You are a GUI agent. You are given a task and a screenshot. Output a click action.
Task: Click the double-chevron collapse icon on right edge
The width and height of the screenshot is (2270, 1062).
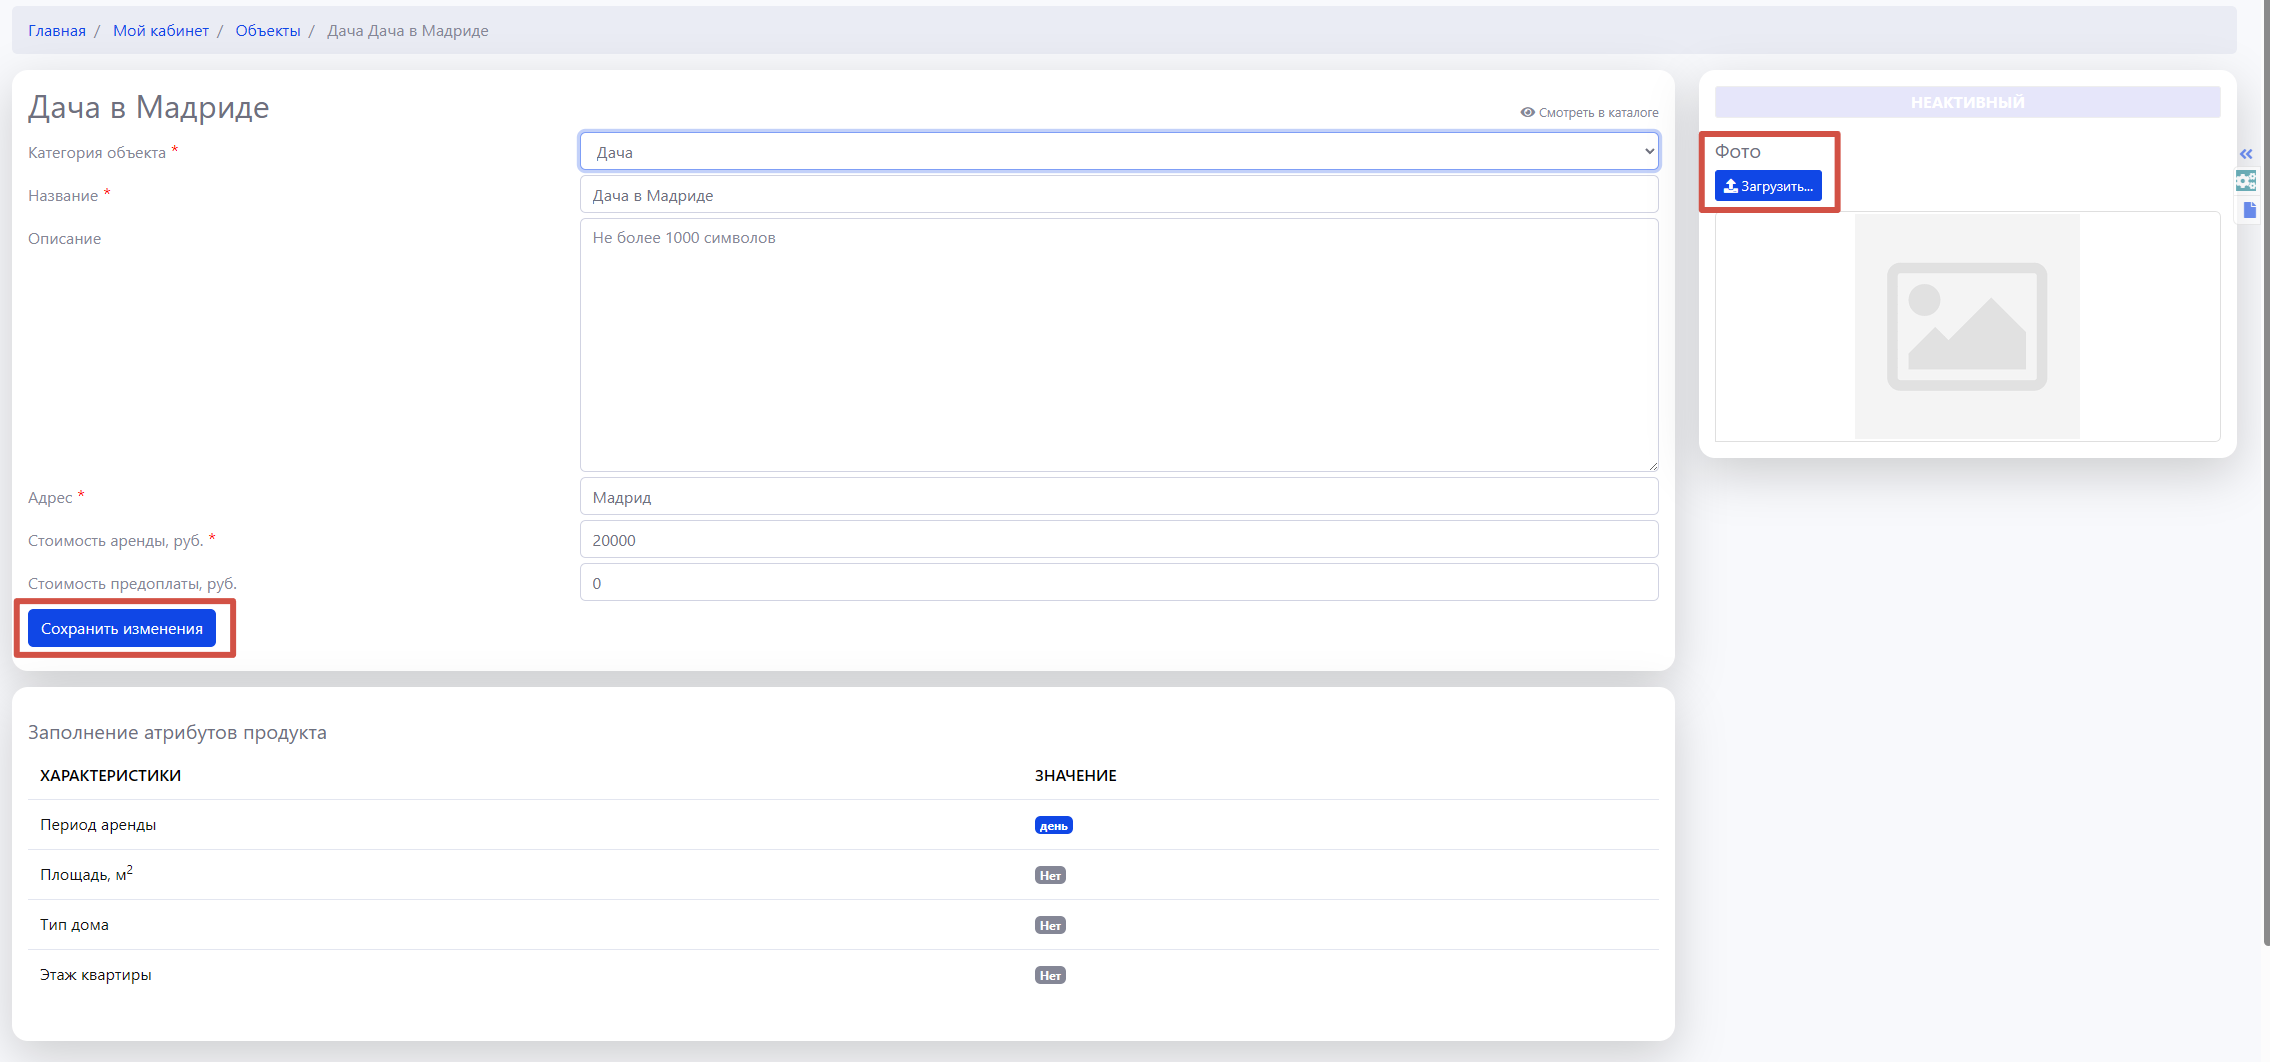click(2246, 154)
